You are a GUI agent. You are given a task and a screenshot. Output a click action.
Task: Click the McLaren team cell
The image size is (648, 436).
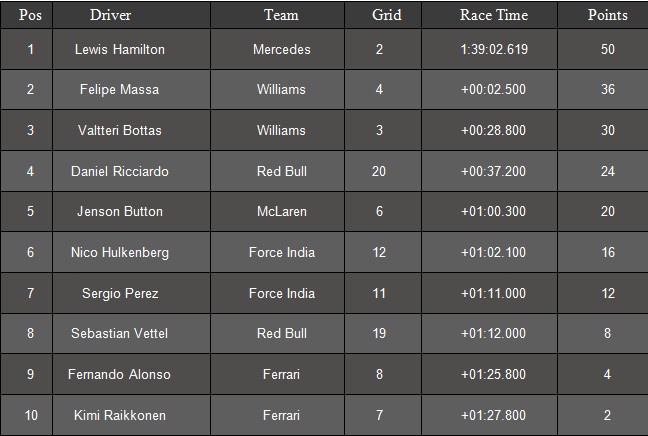(x=281, y=212)
